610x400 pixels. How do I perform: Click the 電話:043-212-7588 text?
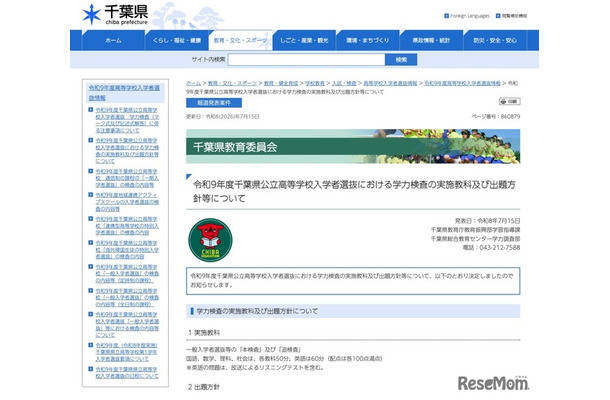(x=491, y=247)
